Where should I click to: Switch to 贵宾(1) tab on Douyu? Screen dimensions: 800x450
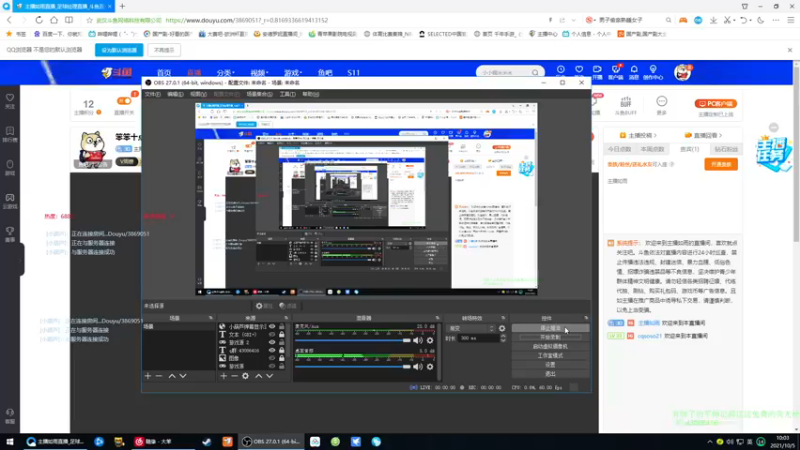click(x=689, y=149)
